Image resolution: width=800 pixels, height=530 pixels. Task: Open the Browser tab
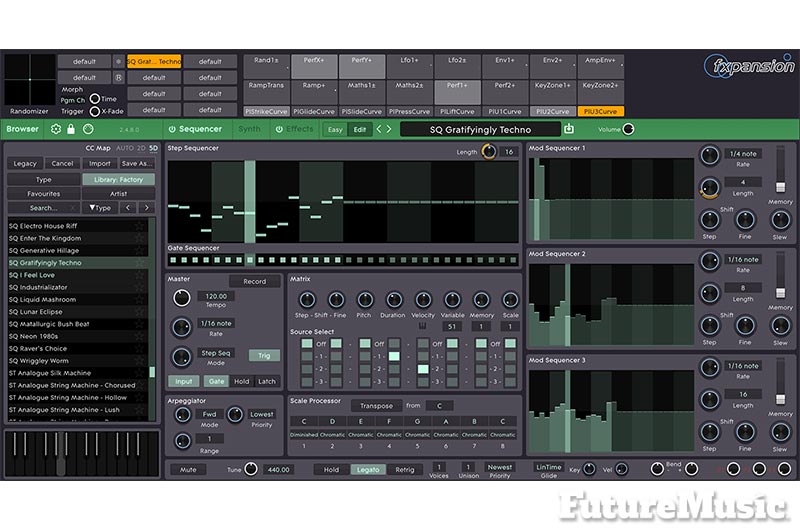22,129
